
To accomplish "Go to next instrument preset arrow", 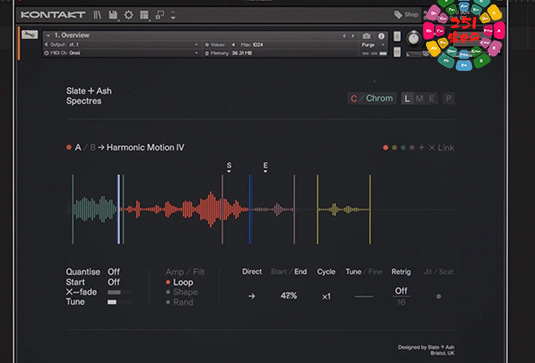I will point(353,36).
